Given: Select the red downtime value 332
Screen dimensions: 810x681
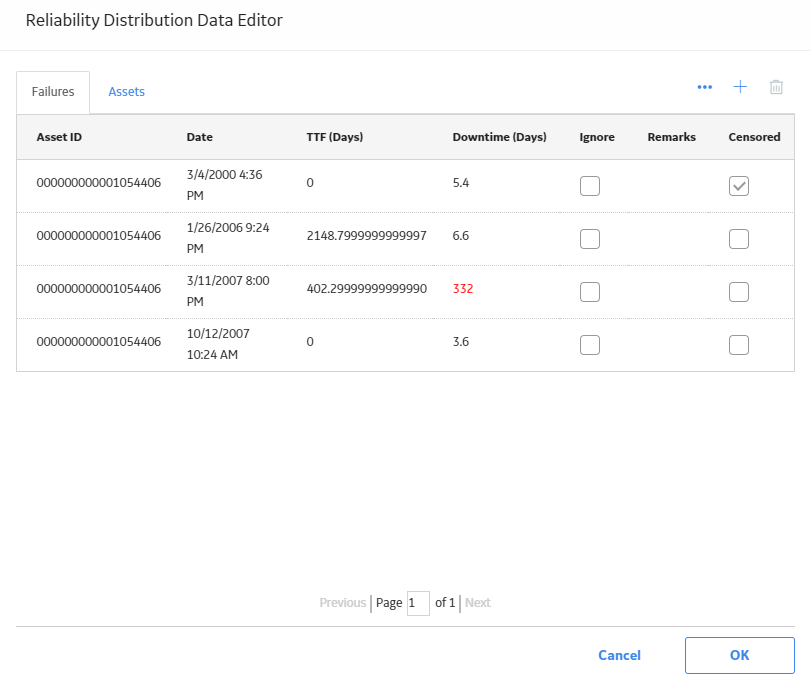Looking at the screenshot, I should click(463, 289).
